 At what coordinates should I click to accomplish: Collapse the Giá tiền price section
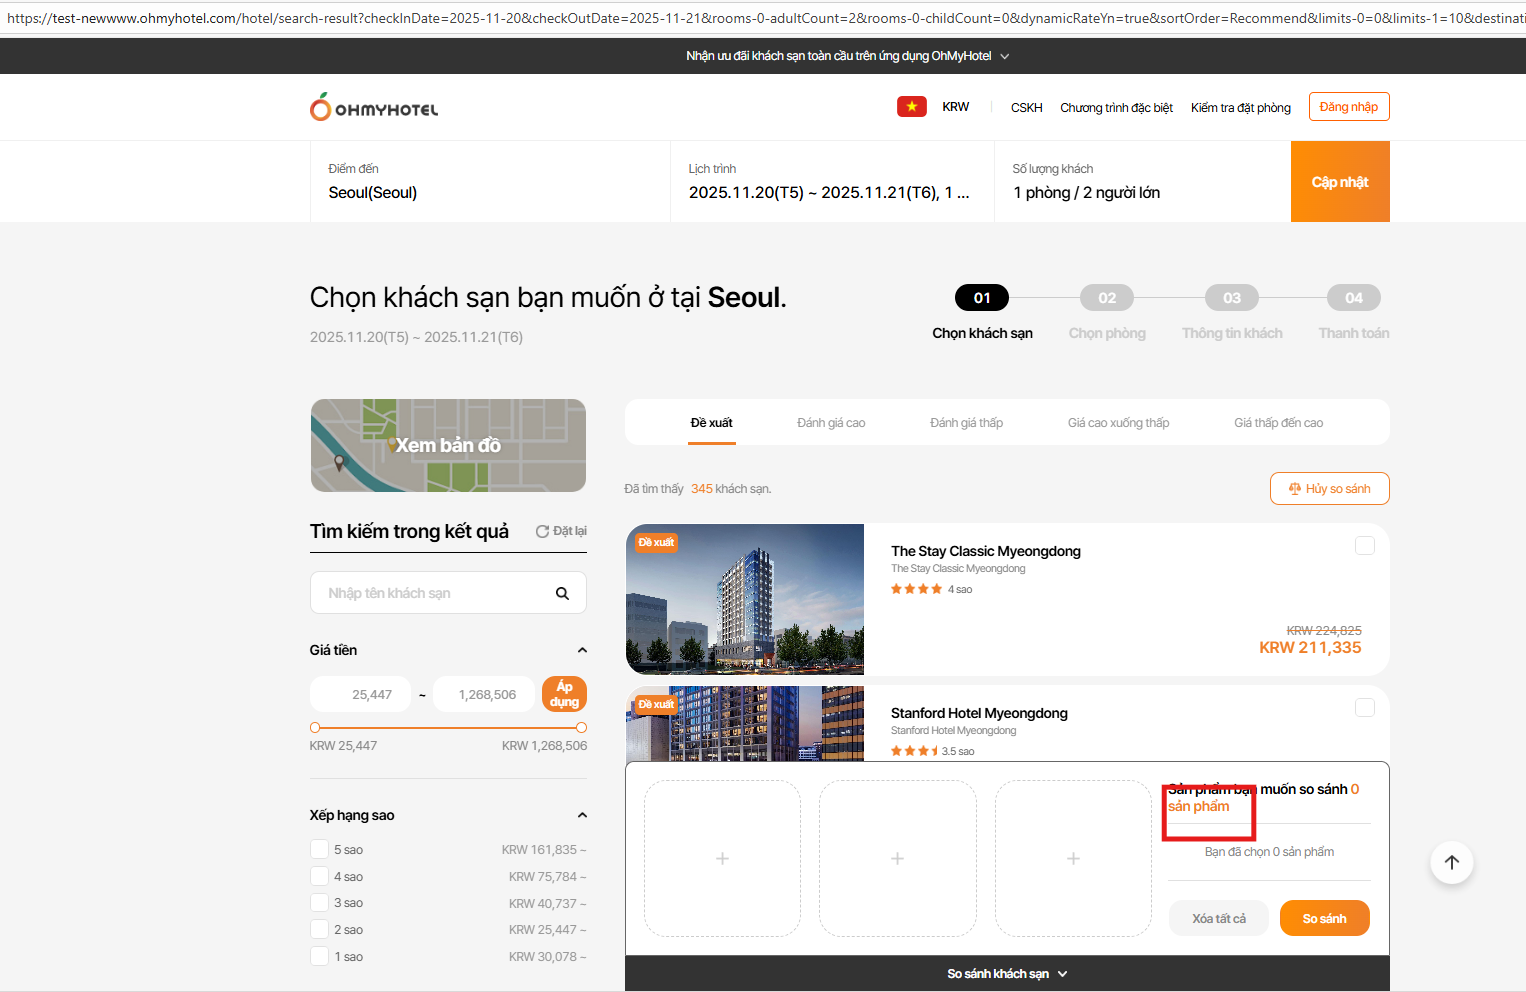pos(582,651)
